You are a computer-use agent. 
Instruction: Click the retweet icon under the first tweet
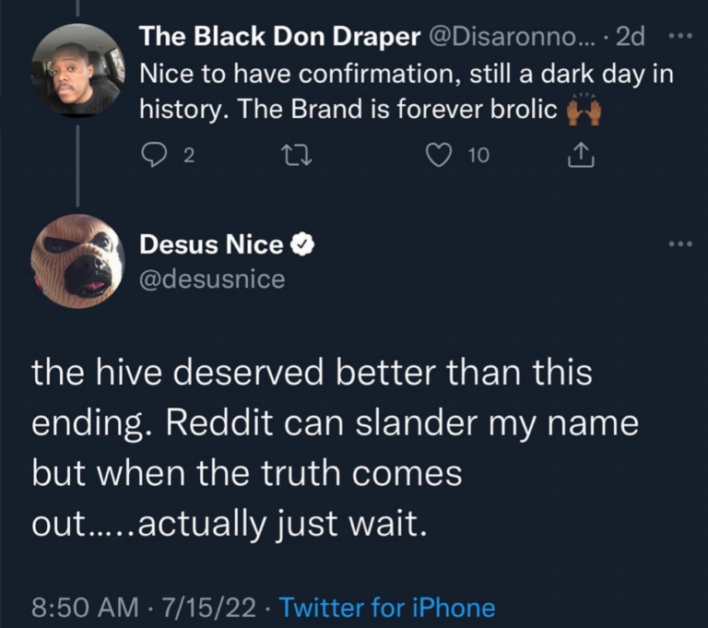click(297, 156)
